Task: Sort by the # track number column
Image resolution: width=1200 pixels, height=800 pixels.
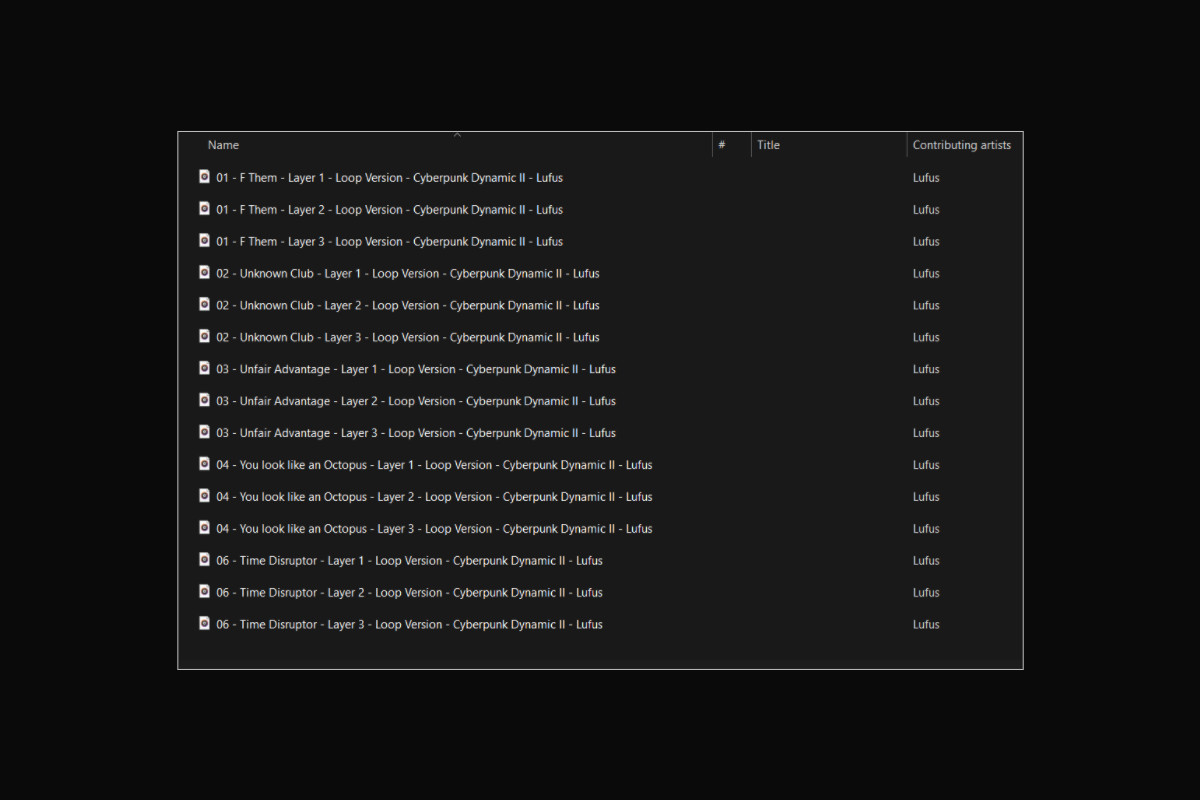Action: click(x=722, y=146)
